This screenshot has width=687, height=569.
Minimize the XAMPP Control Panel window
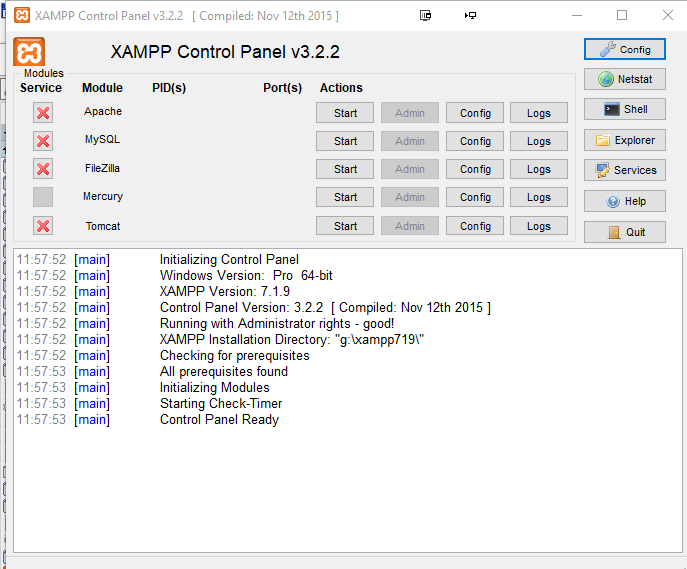[x=577, y=15]
